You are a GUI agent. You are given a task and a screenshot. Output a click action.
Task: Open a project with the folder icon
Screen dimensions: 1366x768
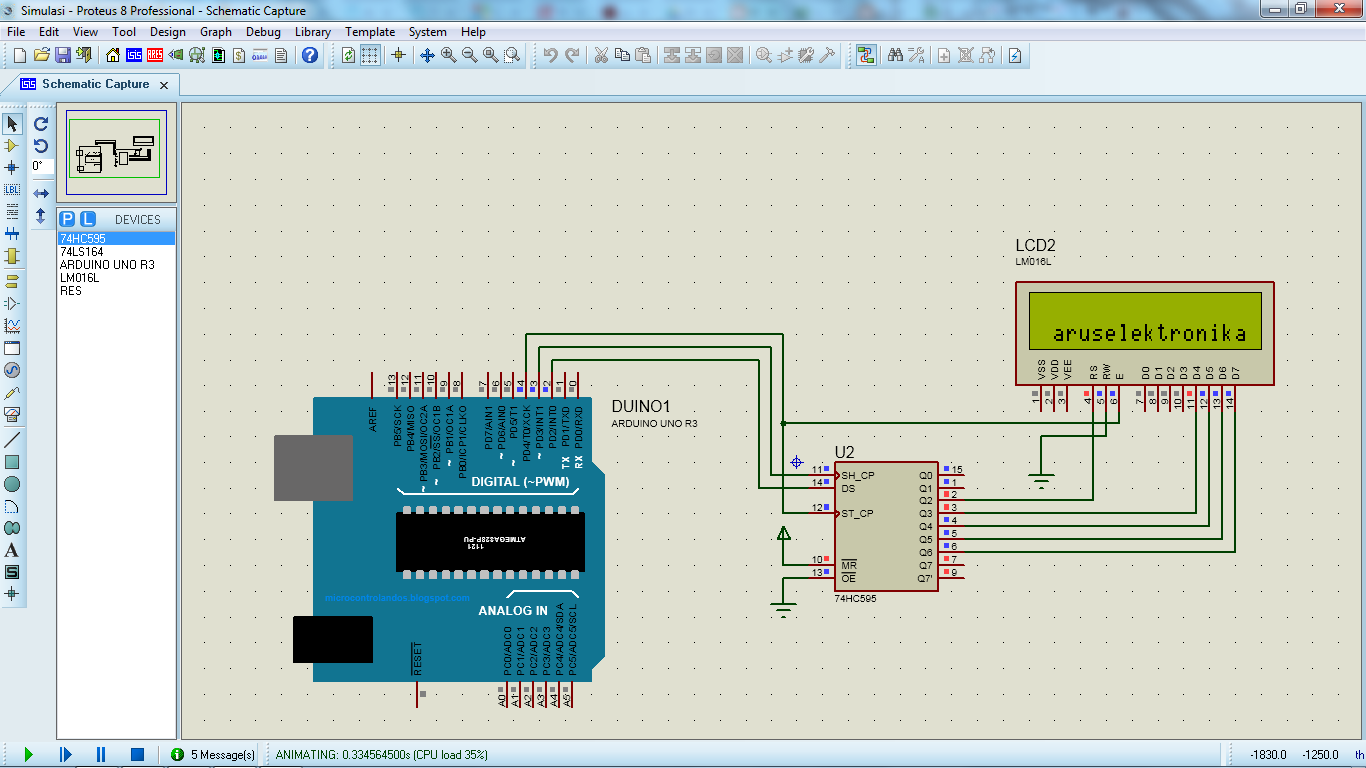pyautogui.click(x=42, y=55)
